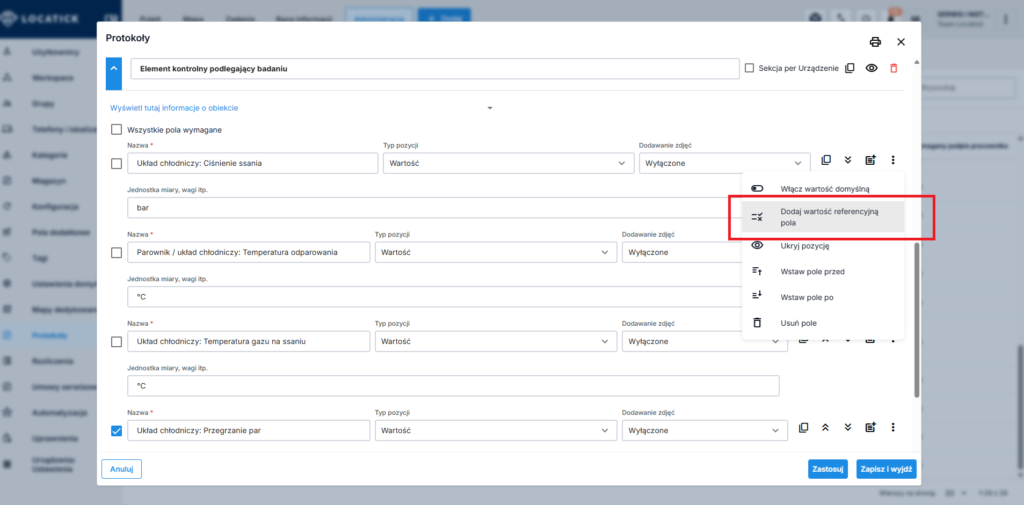Choose Dodaj wartość referencyjną pola
1024x505 pixels.
pyautogui.click(x=823, y=217)
